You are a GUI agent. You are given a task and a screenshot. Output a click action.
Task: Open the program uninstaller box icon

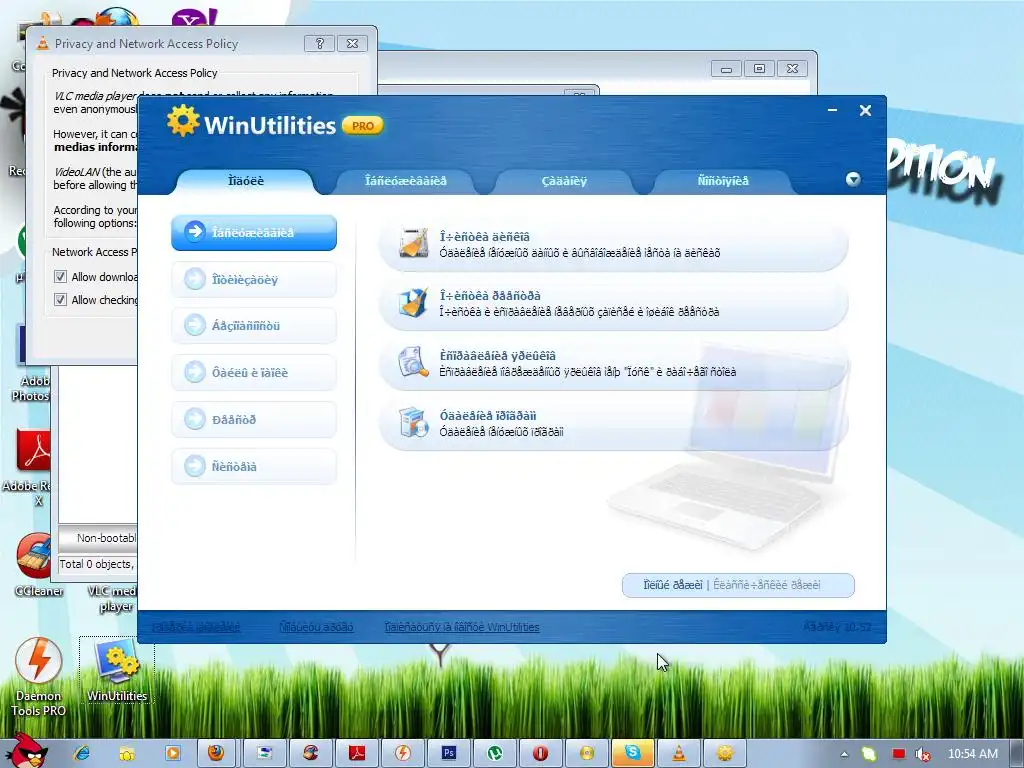414,422
